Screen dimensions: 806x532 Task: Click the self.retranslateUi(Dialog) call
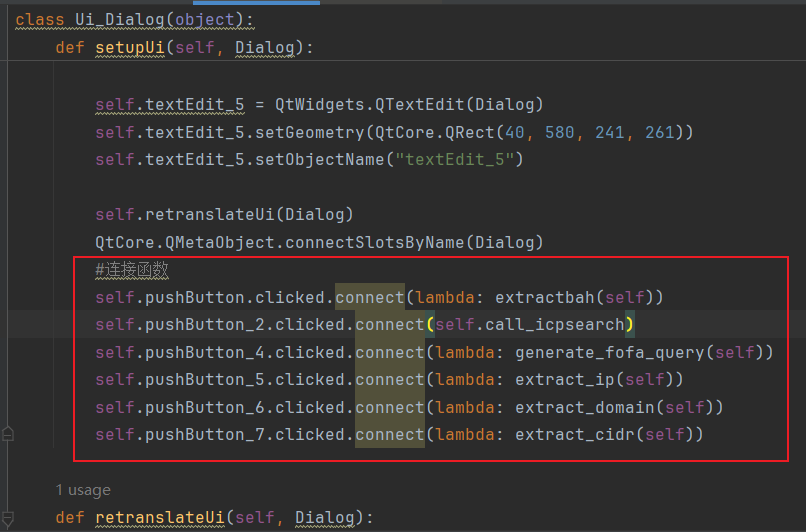[224, 214]
